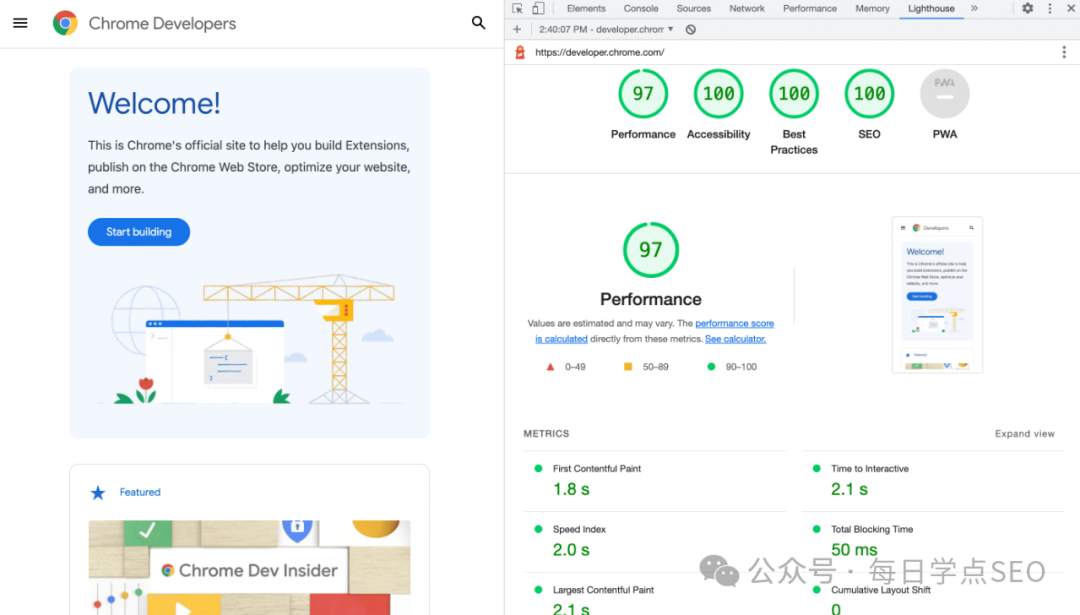Click the First Contentful Paint metric
This screenshot has width=1080, height=615.
click(x=596, y=469)
